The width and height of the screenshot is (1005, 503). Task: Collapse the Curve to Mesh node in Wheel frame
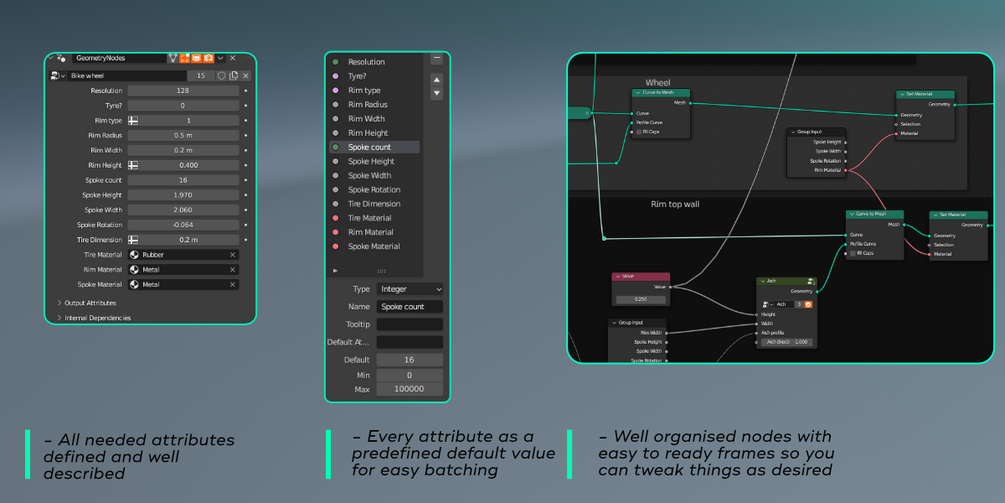[638, 93]
